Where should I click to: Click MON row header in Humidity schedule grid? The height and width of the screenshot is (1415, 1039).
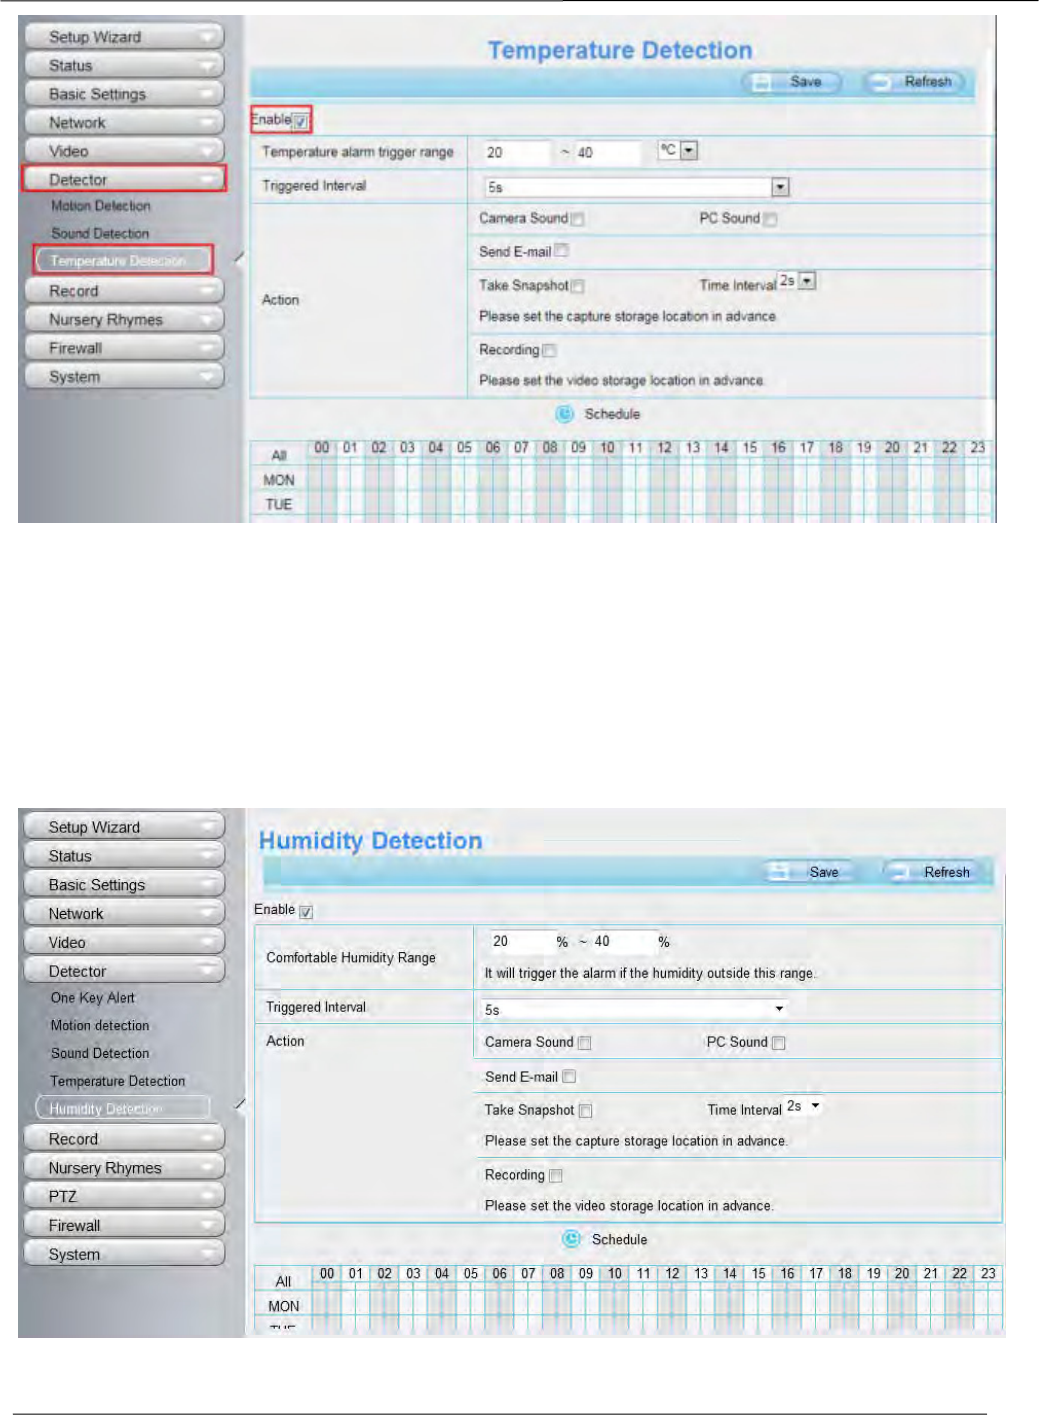[x=284, y=1306]
